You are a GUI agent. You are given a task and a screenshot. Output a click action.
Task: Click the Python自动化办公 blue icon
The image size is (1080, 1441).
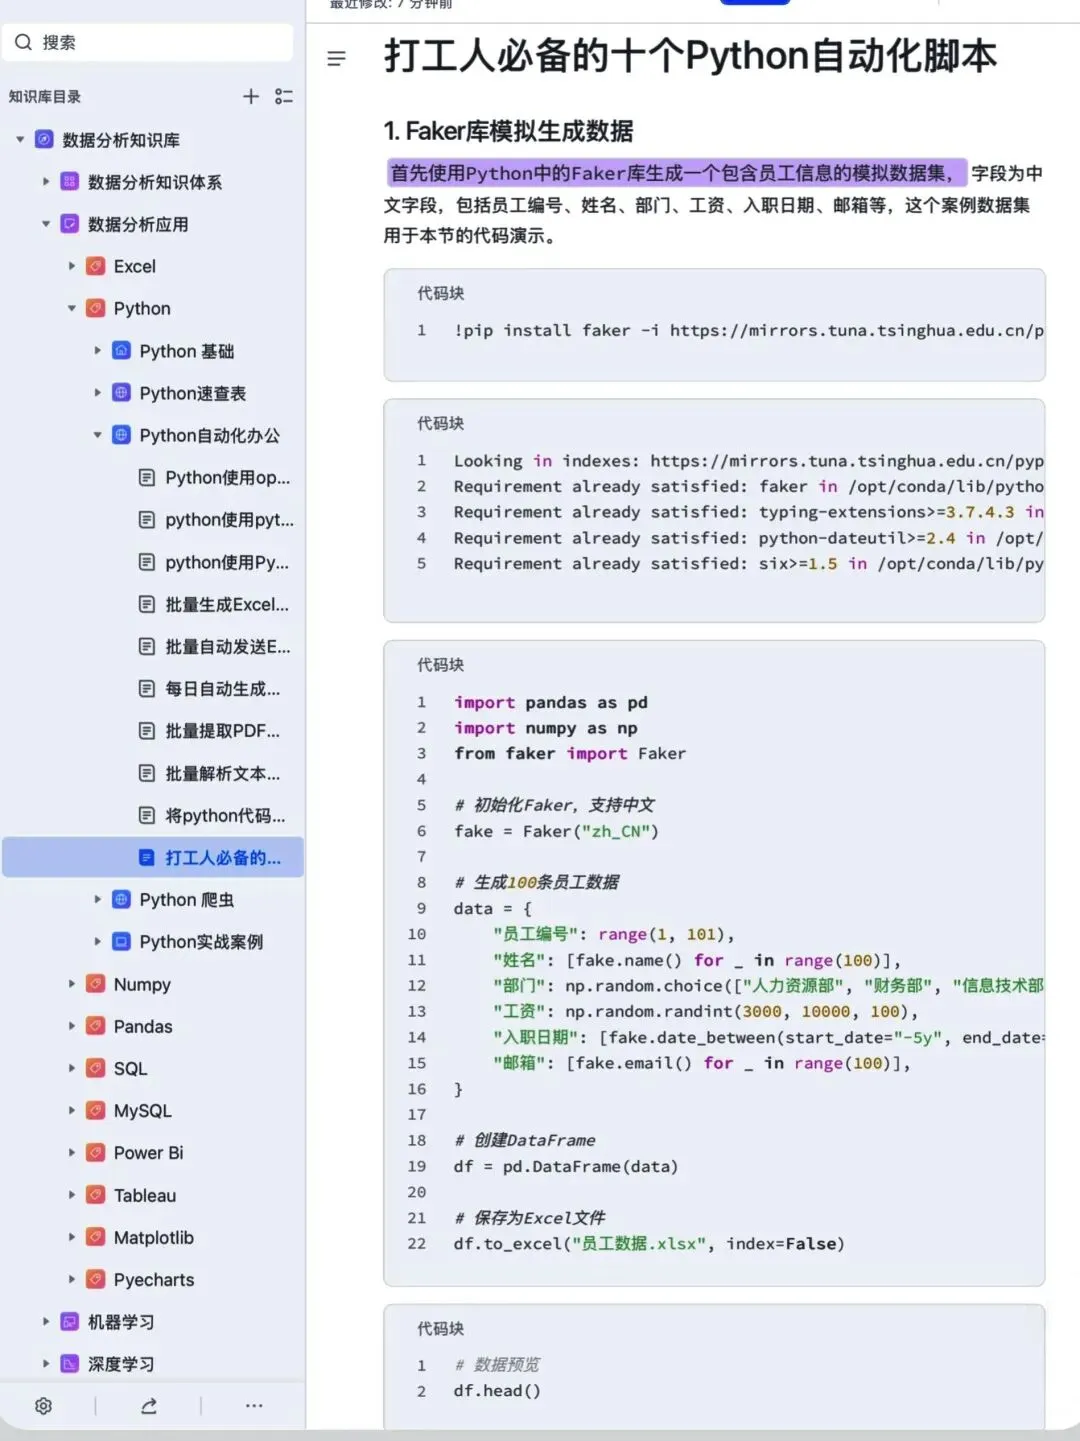click(121, 435)
